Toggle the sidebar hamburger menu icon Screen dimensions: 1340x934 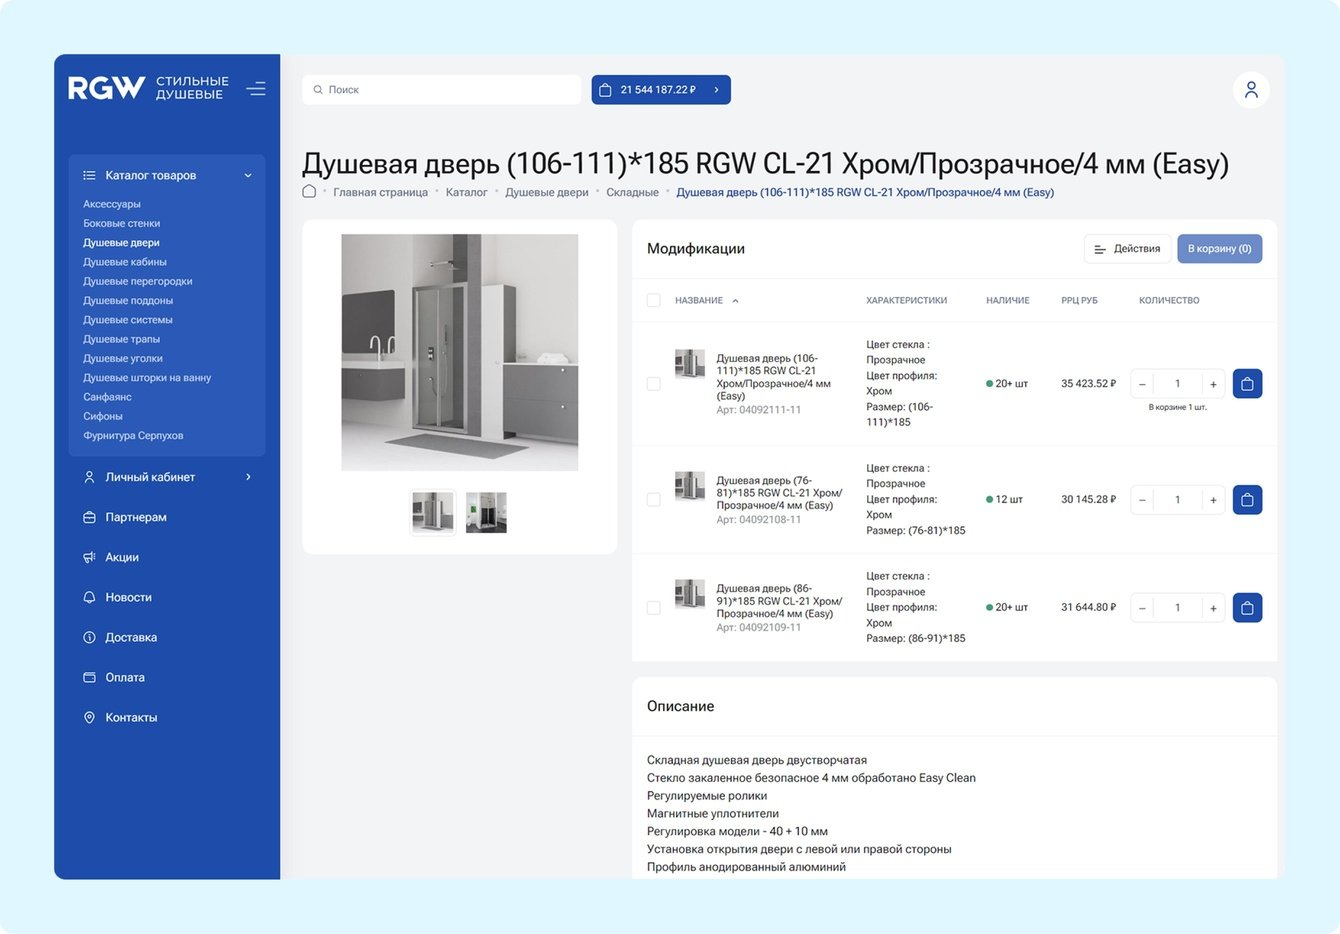256,88
